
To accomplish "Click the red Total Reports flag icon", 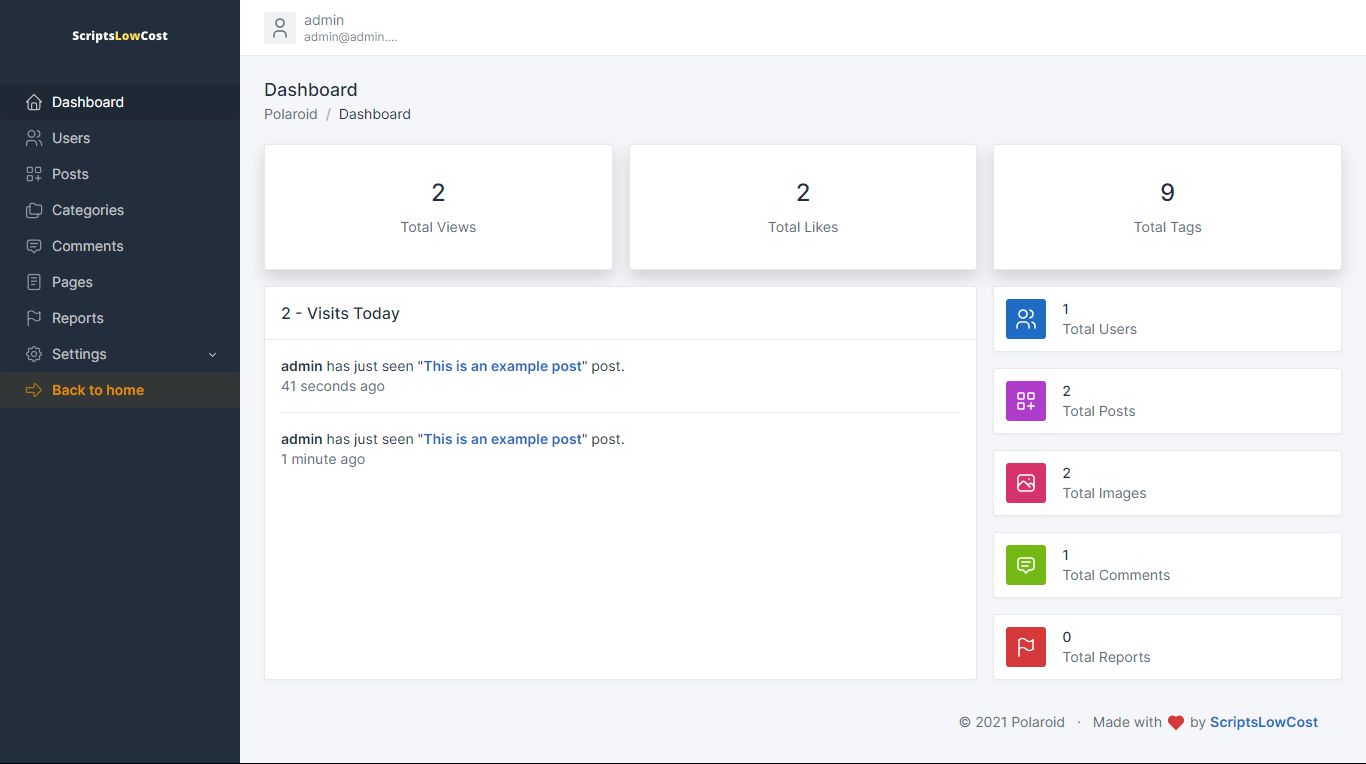I will pyautogui.click(x=1025, y=647).
